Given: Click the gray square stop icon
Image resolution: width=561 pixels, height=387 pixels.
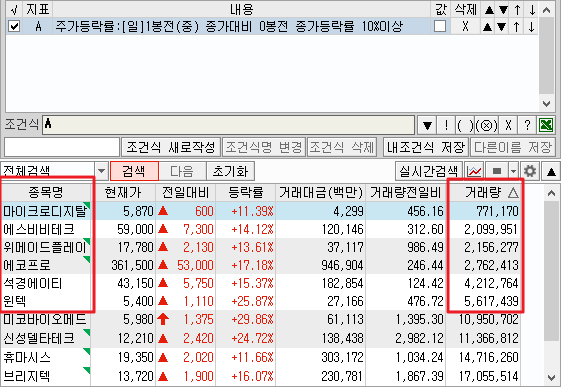Looking at the screenshot, I should click(497, 171).
